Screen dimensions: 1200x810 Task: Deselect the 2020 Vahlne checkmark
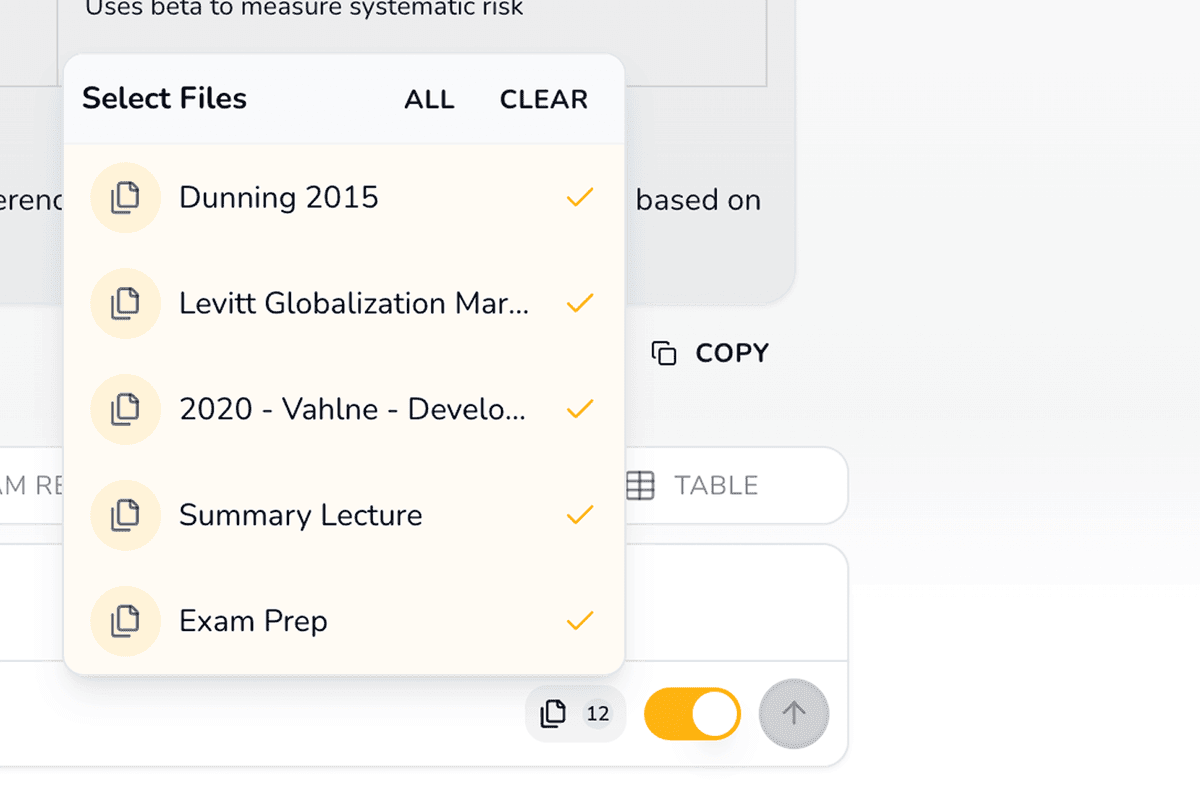[580, 409]
